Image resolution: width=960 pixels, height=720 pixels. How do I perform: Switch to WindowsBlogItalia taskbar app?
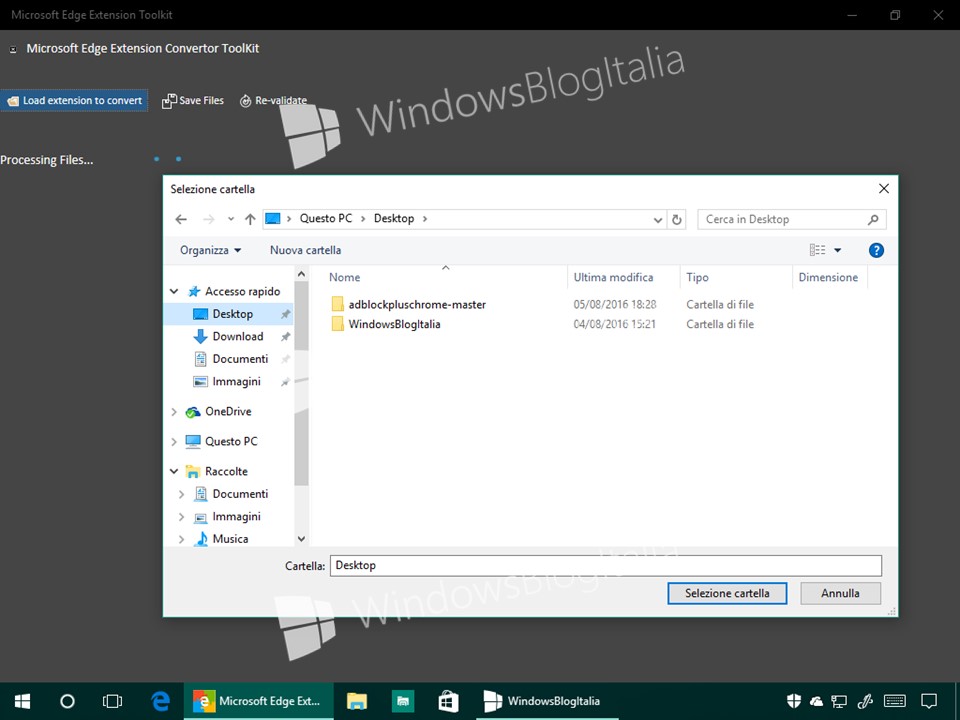point(547,702)
